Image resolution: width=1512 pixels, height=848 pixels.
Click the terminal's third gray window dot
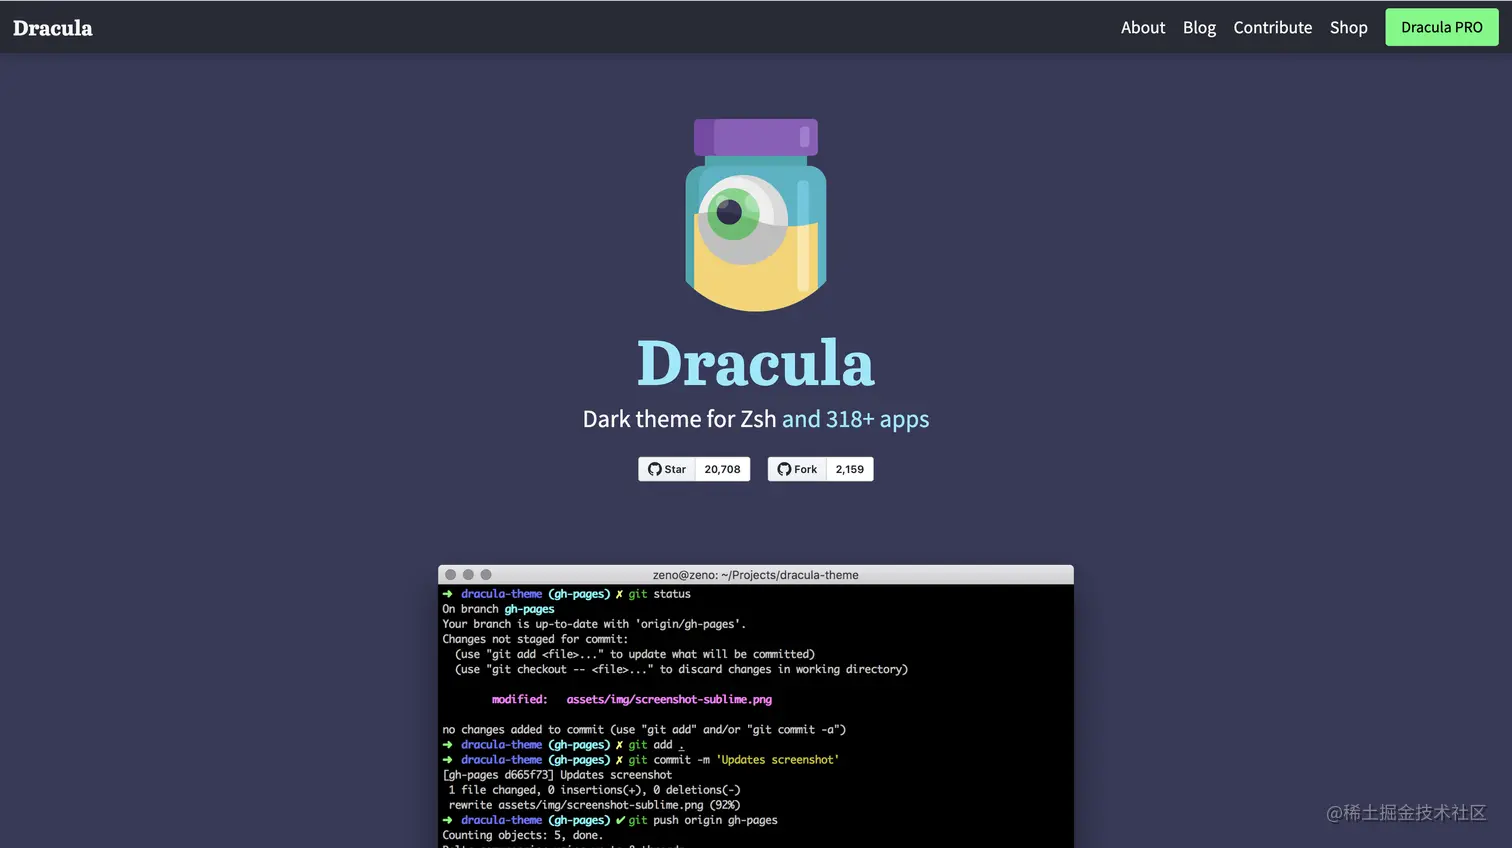486,575
